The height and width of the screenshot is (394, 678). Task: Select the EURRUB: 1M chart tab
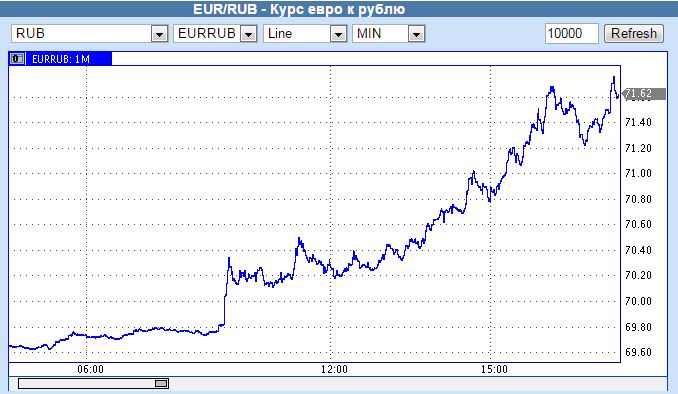pyautogui.click(x=60, y=59)
